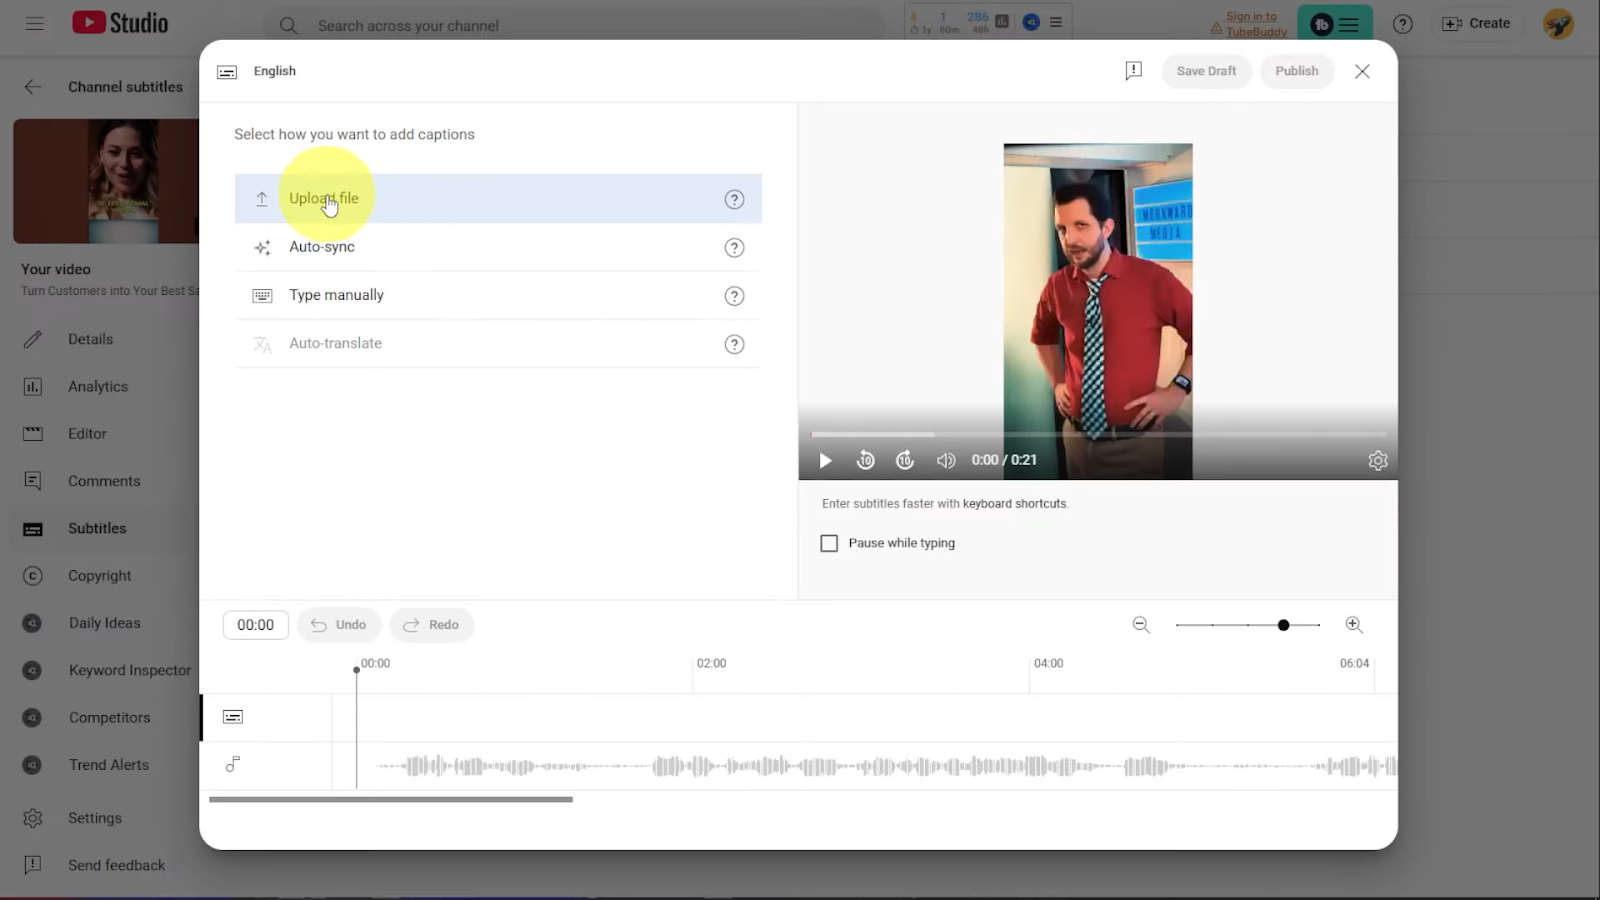1600x900 pixels.
Task: Click the send feedback icon in dialog header
Action: 1133,71
